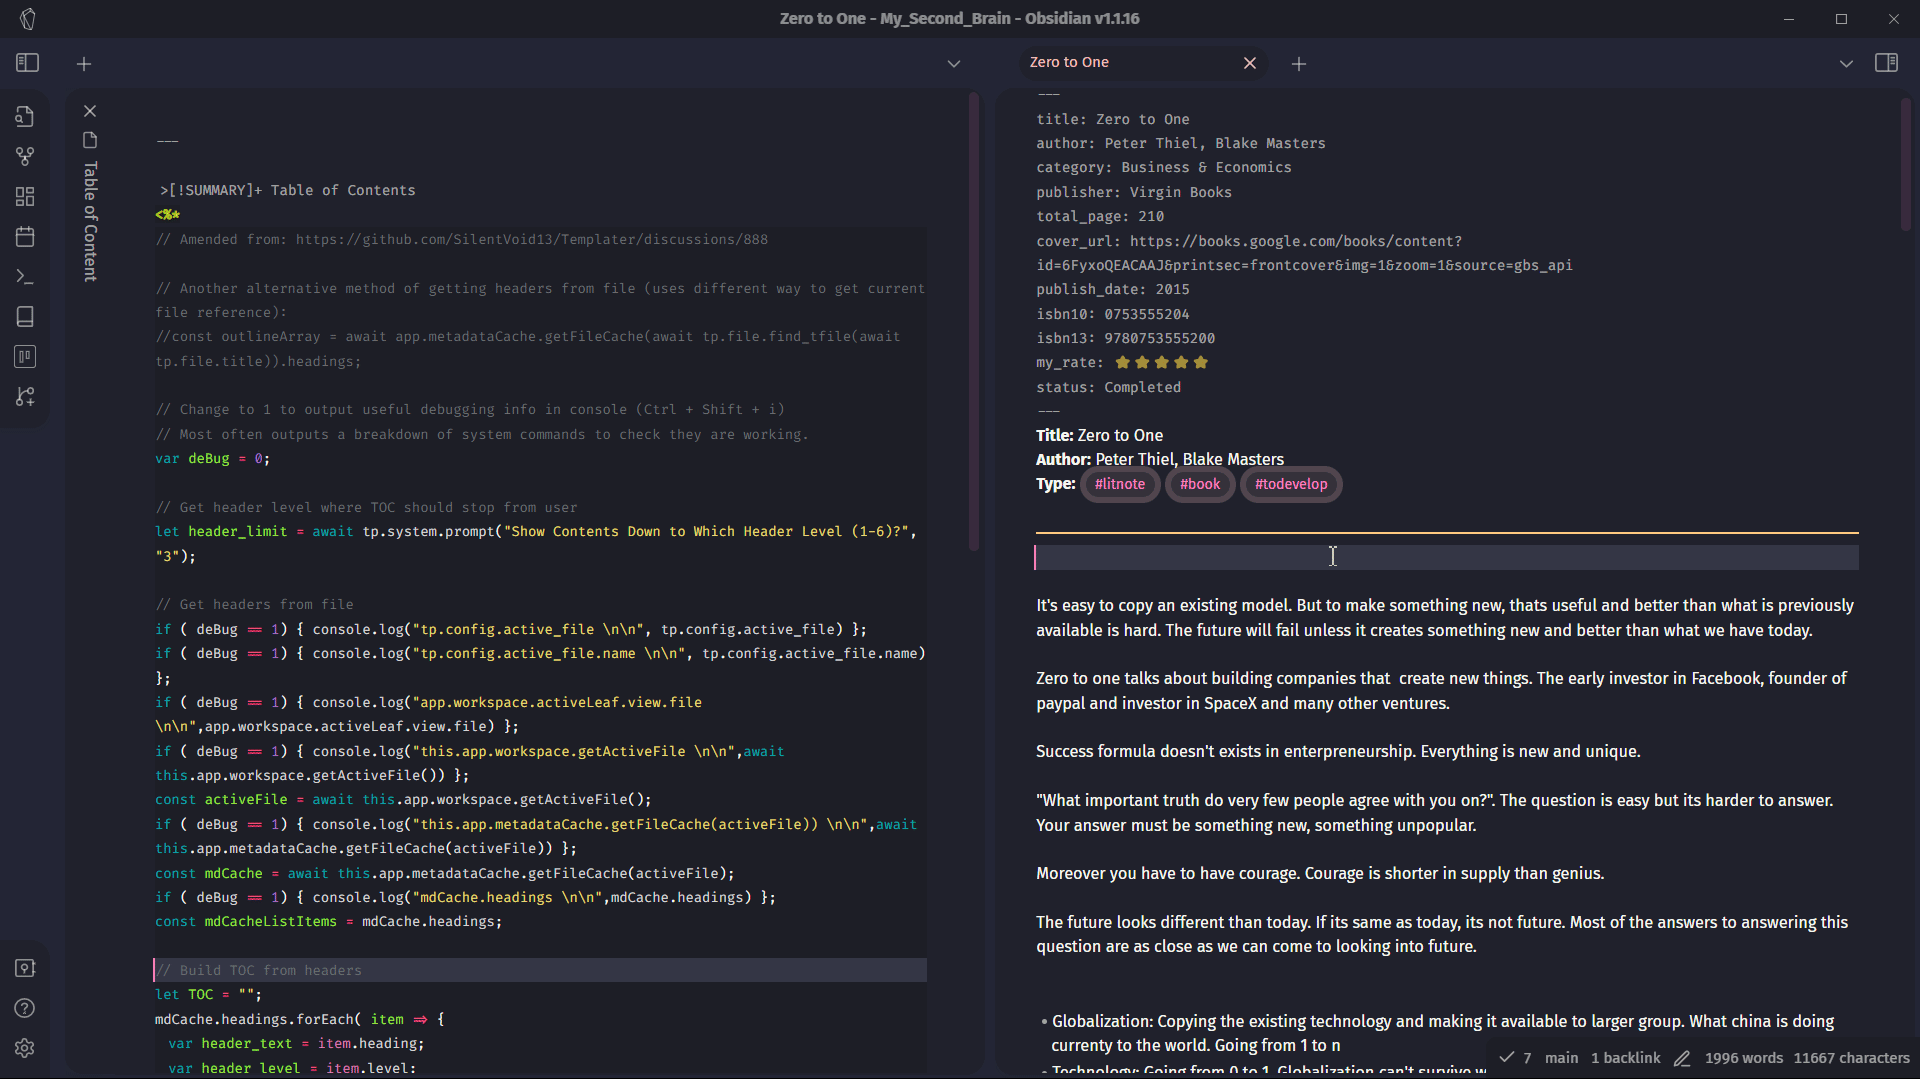
Task: Open Obsidian settings gear
Action: [25, 1048]
